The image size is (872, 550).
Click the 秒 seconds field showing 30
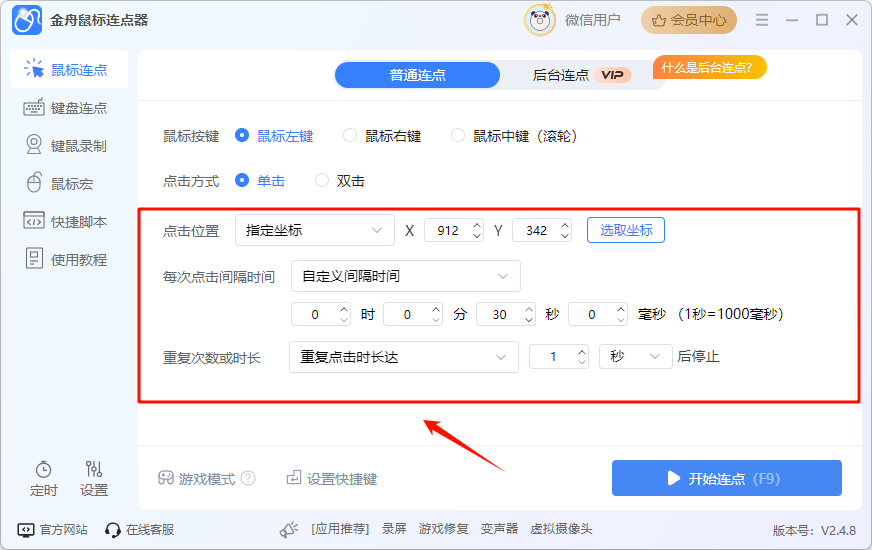(499, 314)
